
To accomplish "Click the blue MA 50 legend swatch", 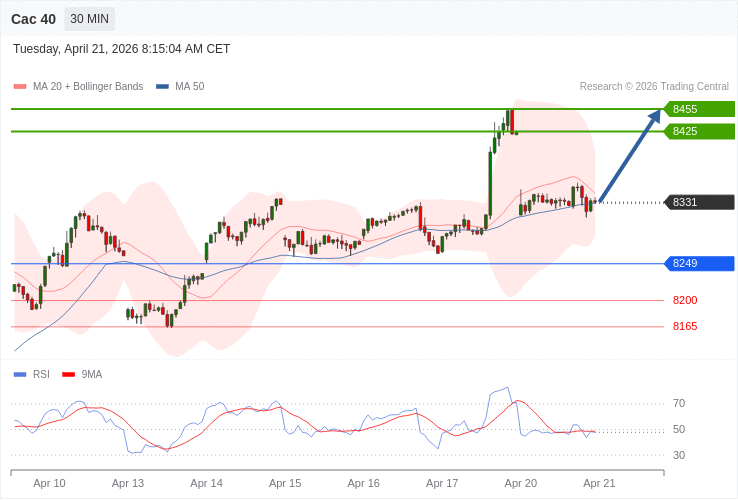I will (162, 87).
